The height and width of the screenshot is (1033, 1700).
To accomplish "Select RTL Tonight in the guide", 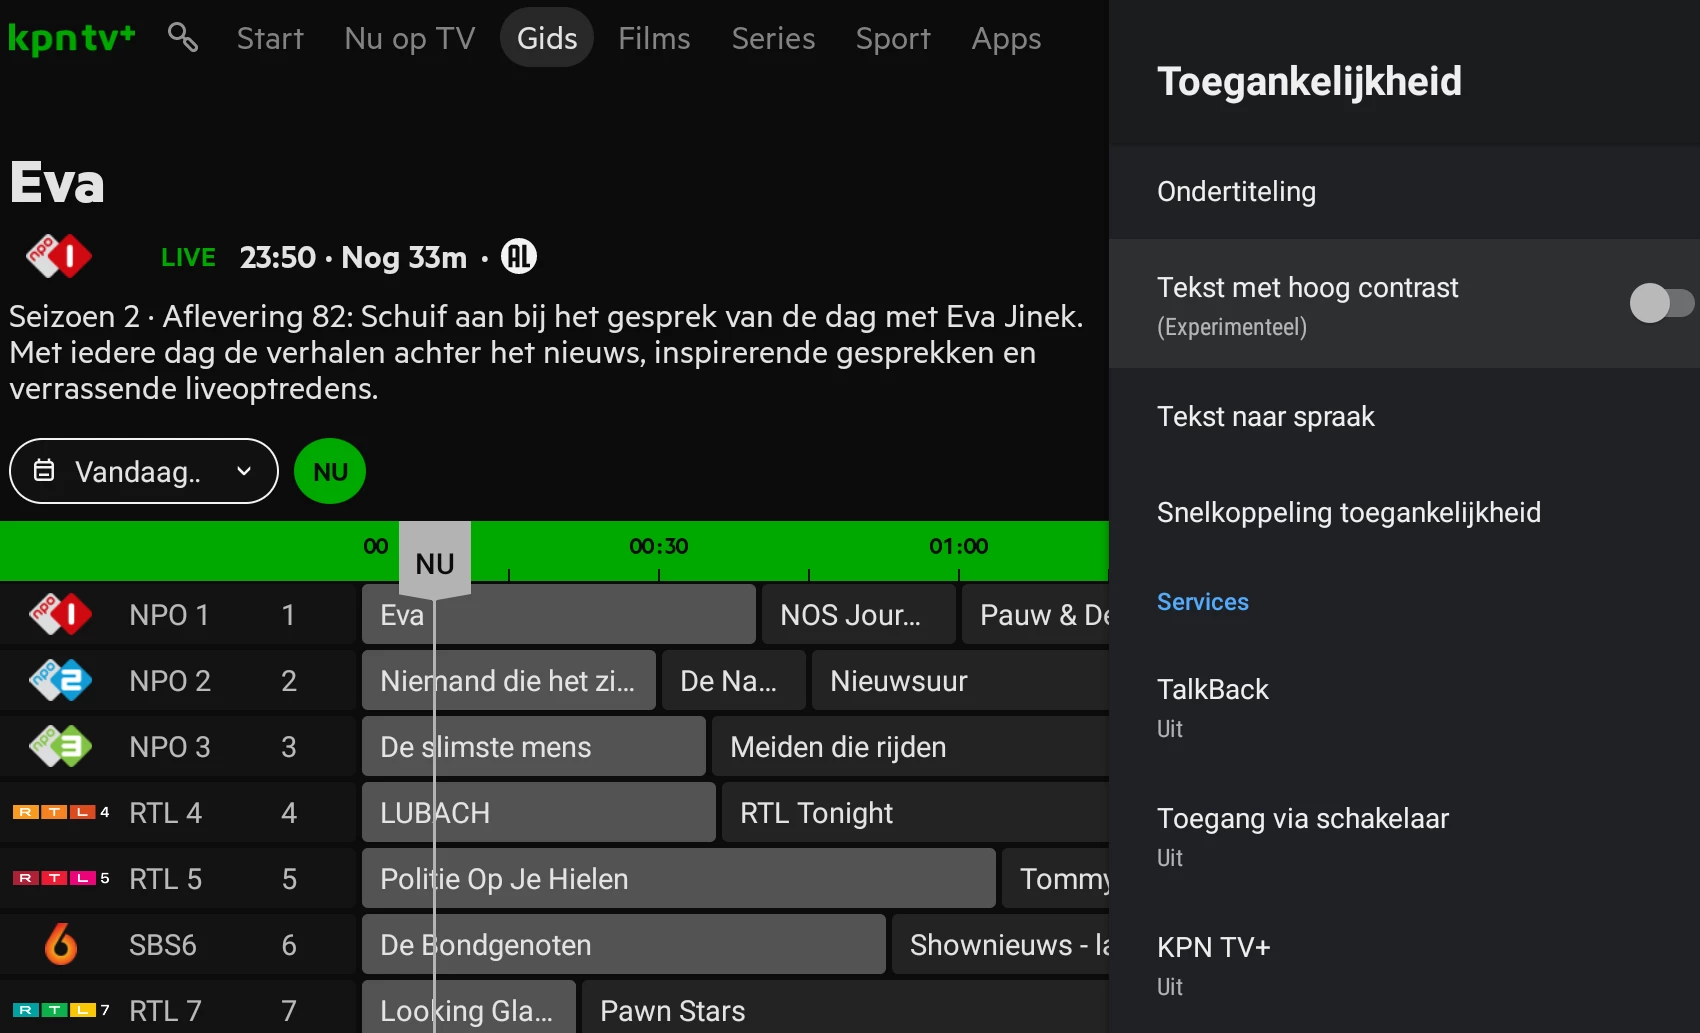I will click(816, 813).
